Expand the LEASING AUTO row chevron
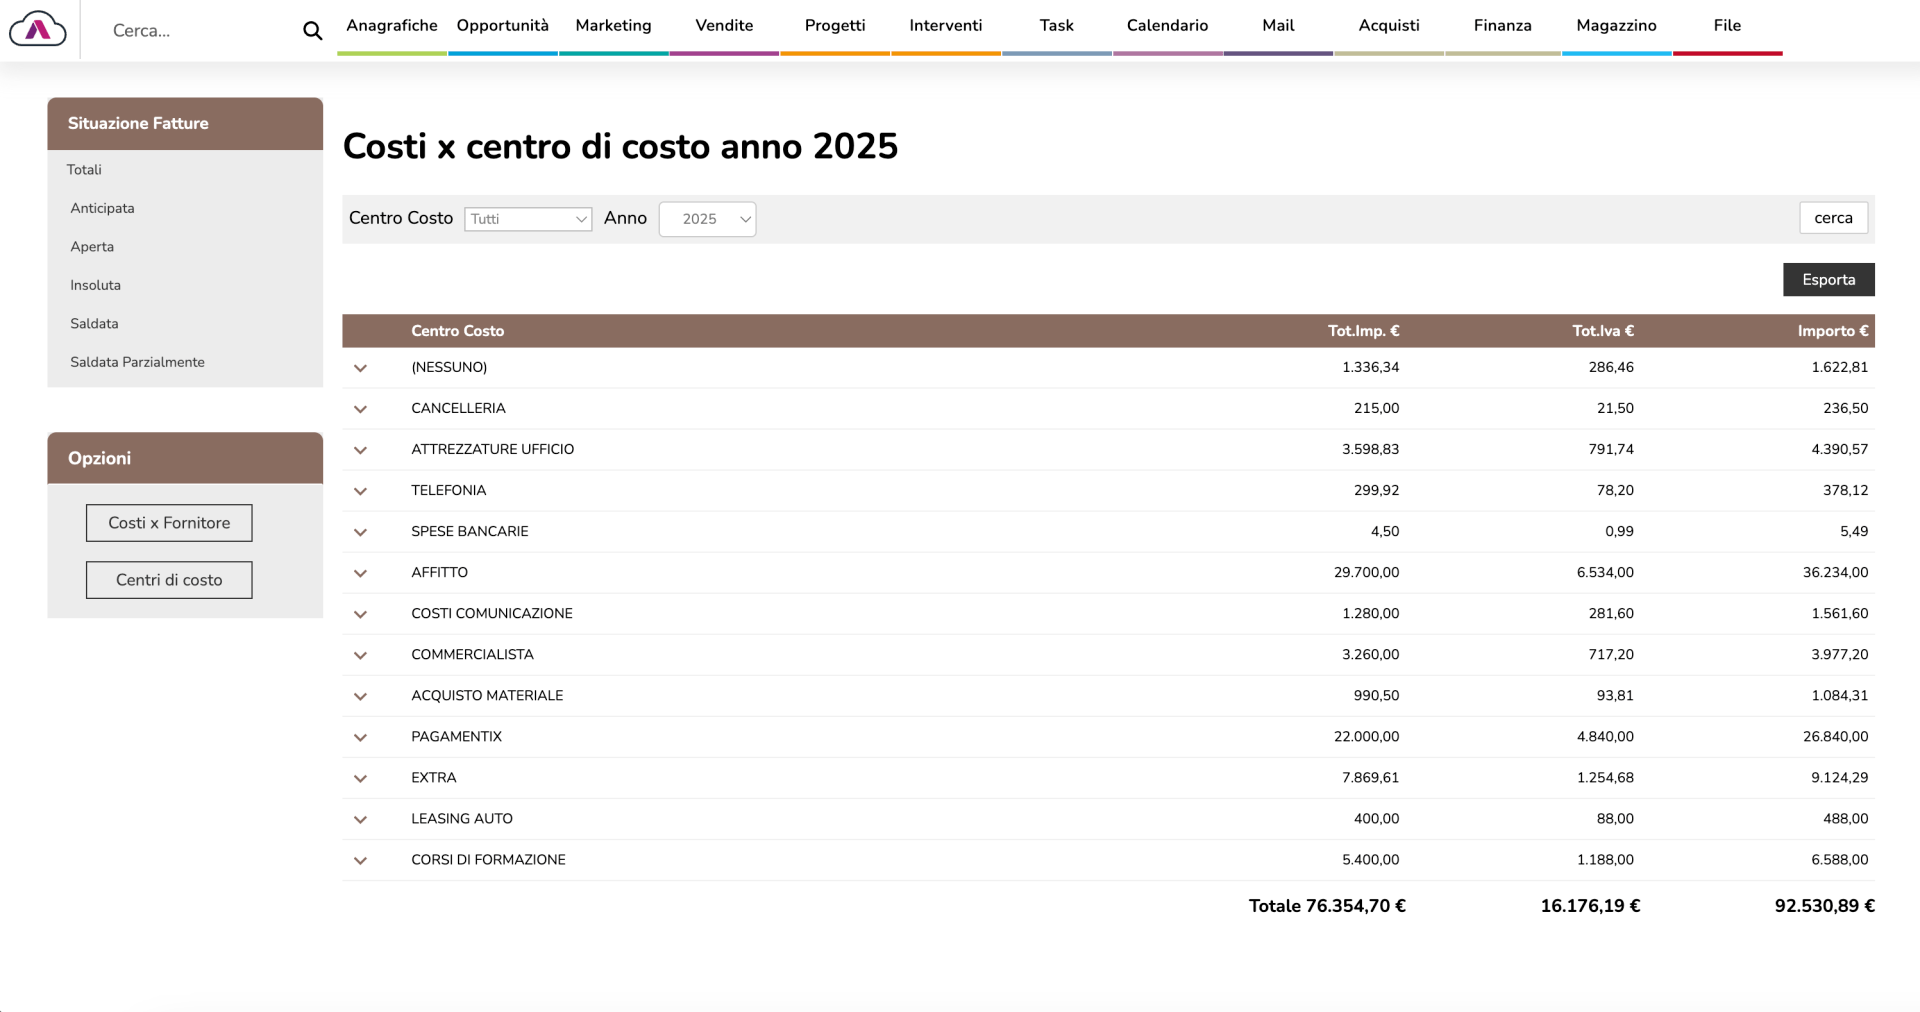The image size is (1920, 1012). coord(360,819)
